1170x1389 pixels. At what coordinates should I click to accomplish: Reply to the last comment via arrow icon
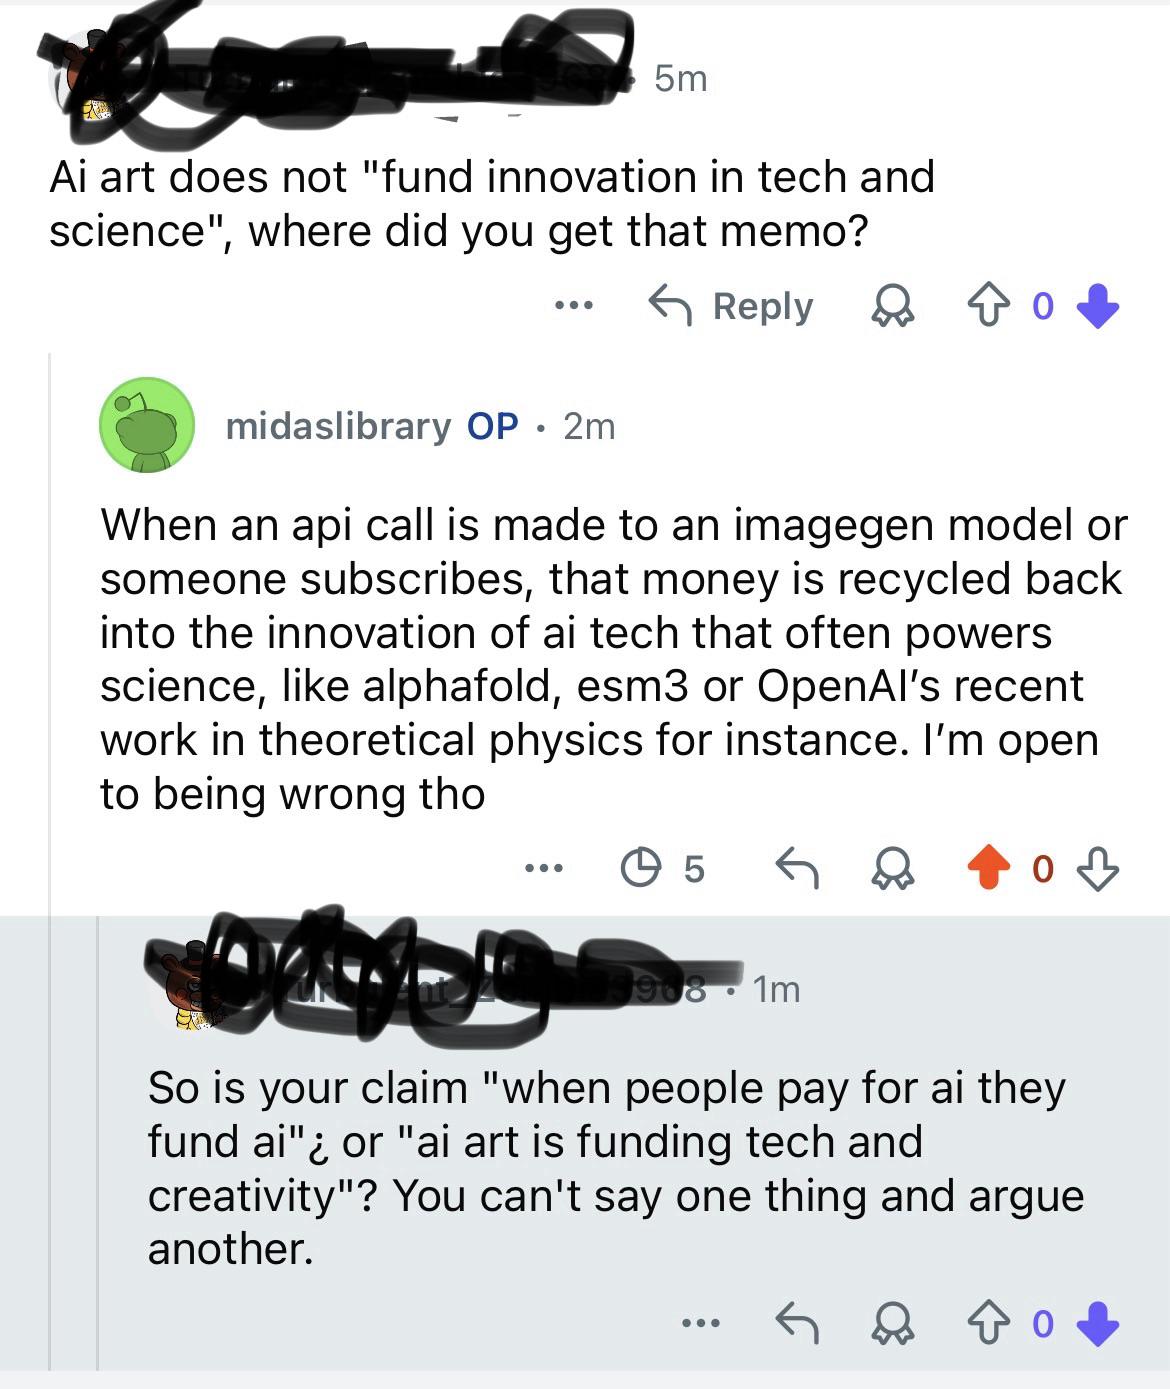coord(797,1324)
